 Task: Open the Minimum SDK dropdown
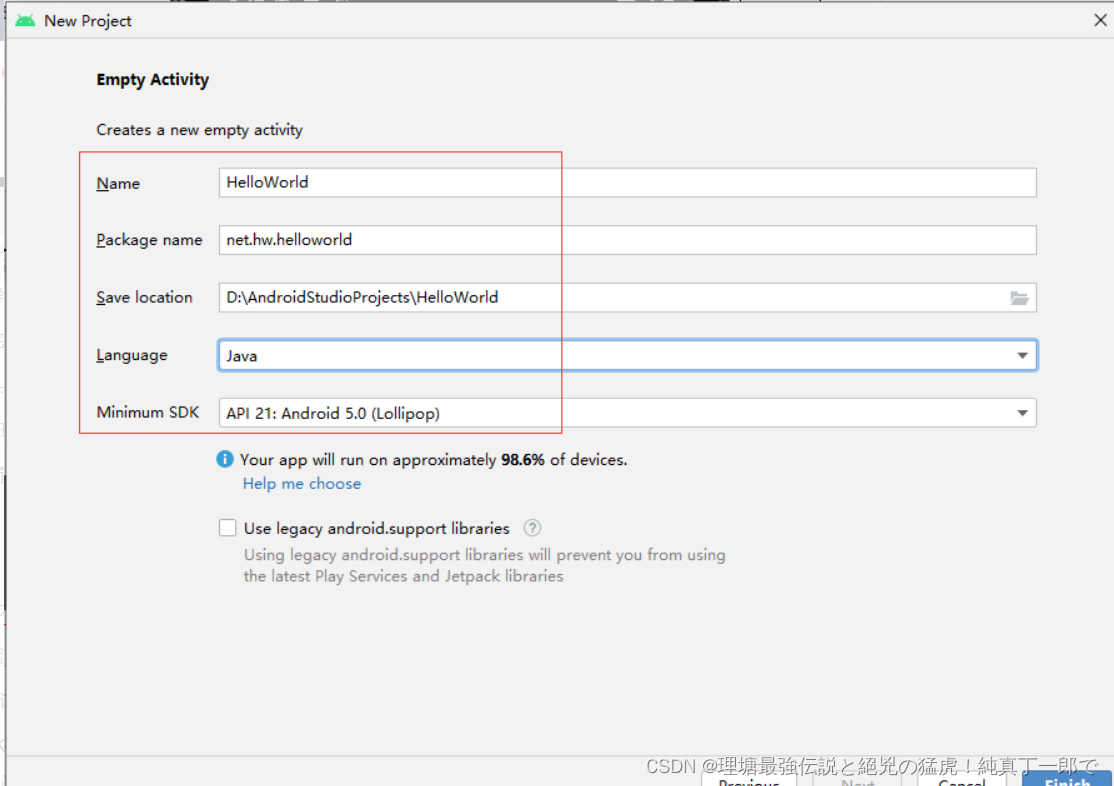point(628,412)
